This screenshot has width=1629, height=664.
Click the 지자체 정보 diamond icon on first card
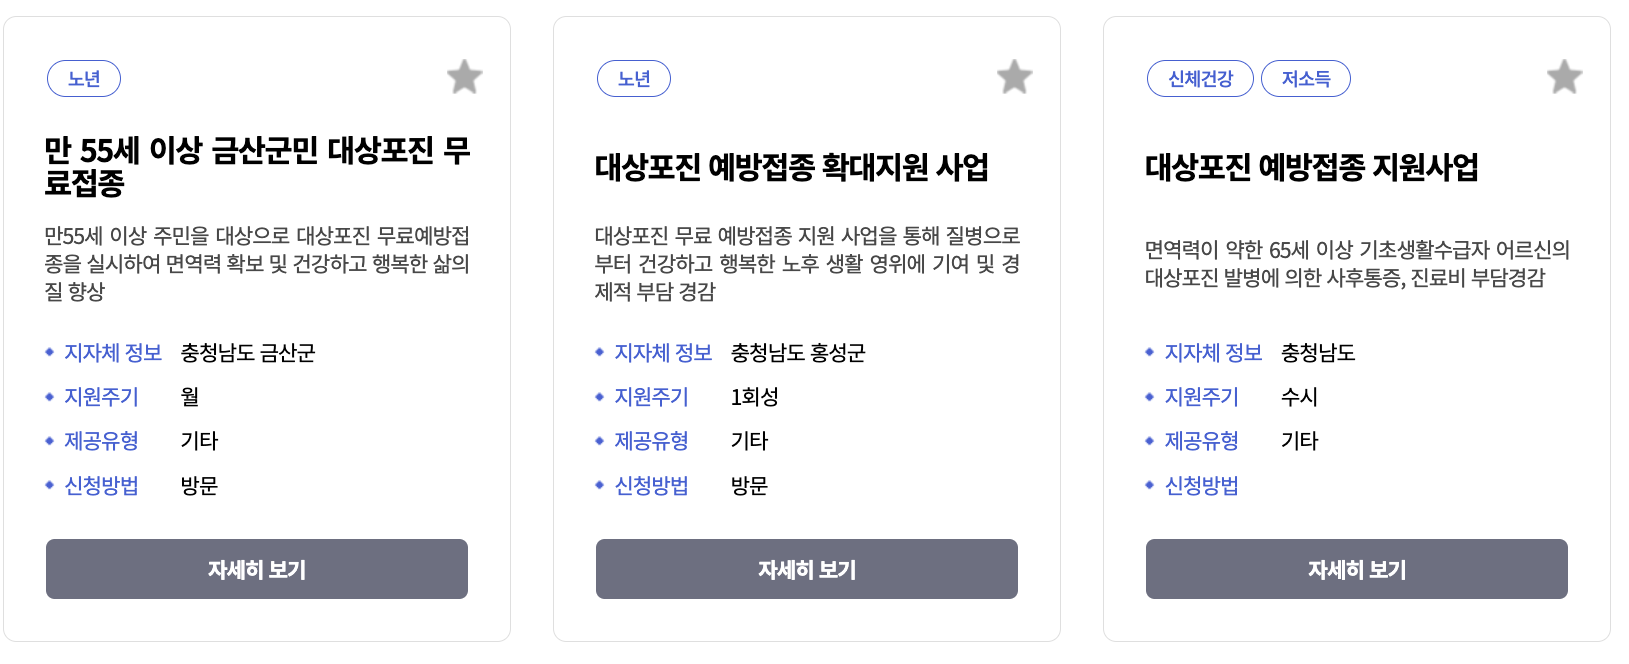coord(48,352)
